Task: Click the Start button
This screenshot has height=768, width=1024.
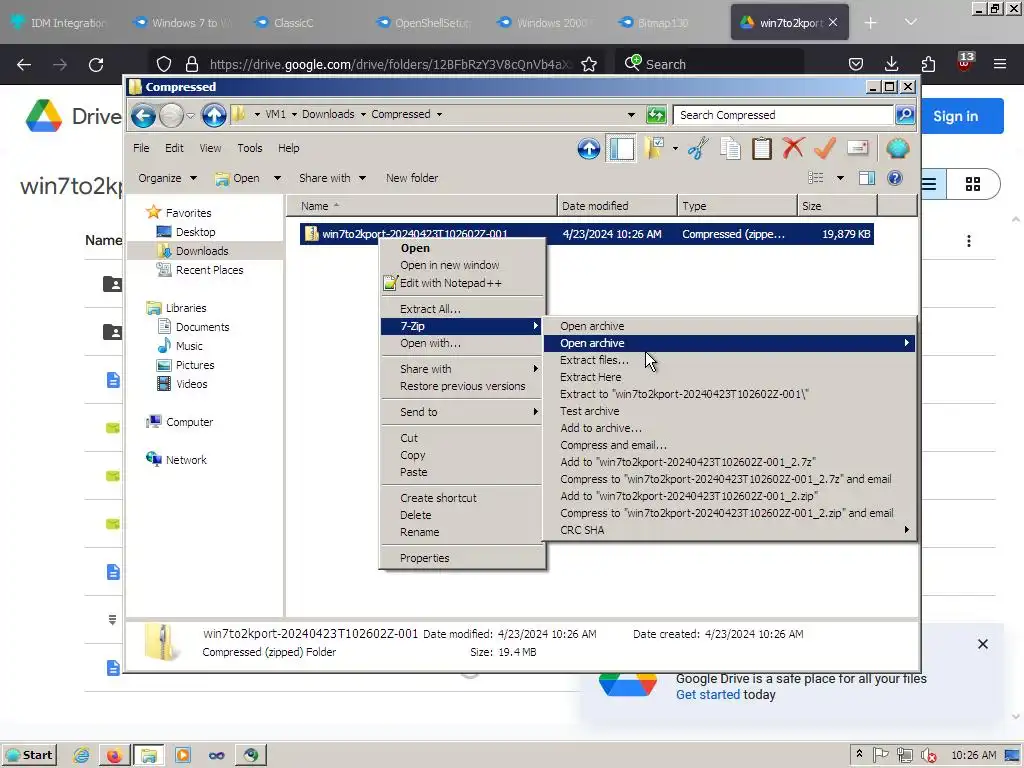Action: (29, 755)
